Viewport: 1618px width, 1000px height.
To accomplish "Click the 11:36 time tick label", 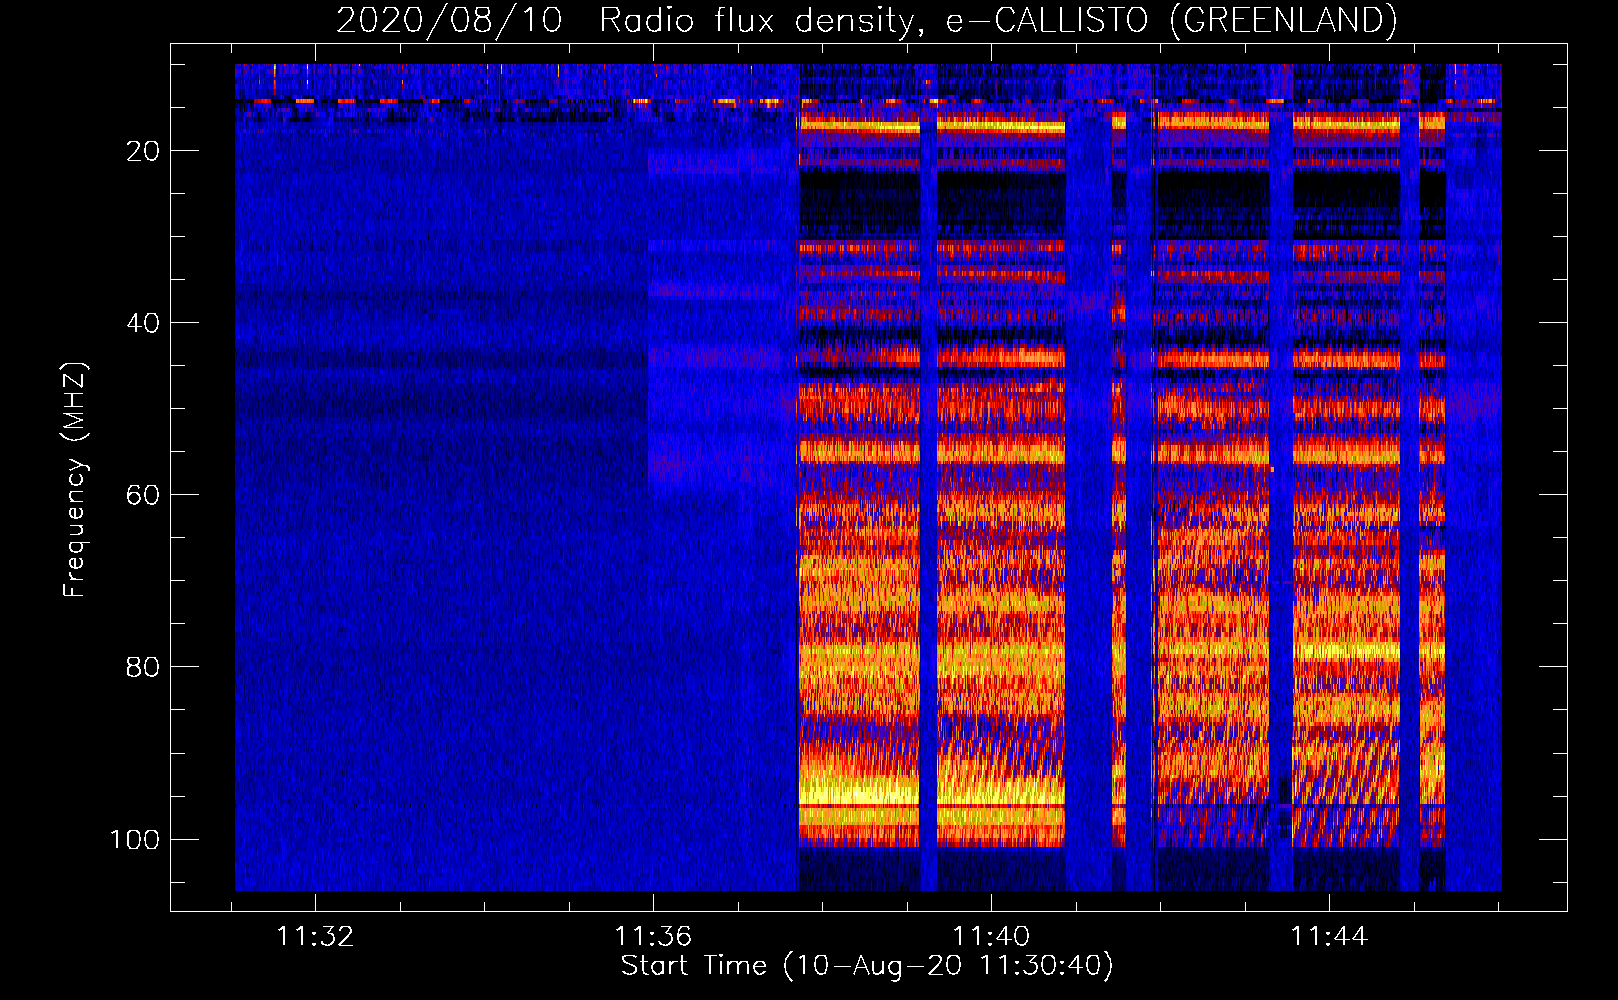I will coord(653,936).
